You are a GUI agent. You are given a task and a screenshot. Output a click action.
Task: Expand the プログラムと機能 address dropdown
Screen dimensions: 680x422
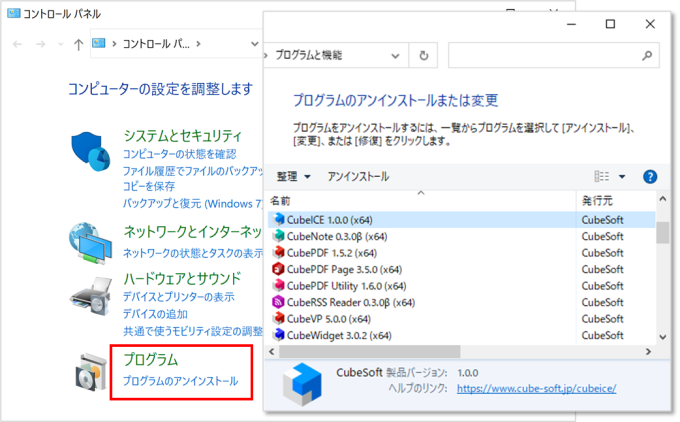[395, 56]
